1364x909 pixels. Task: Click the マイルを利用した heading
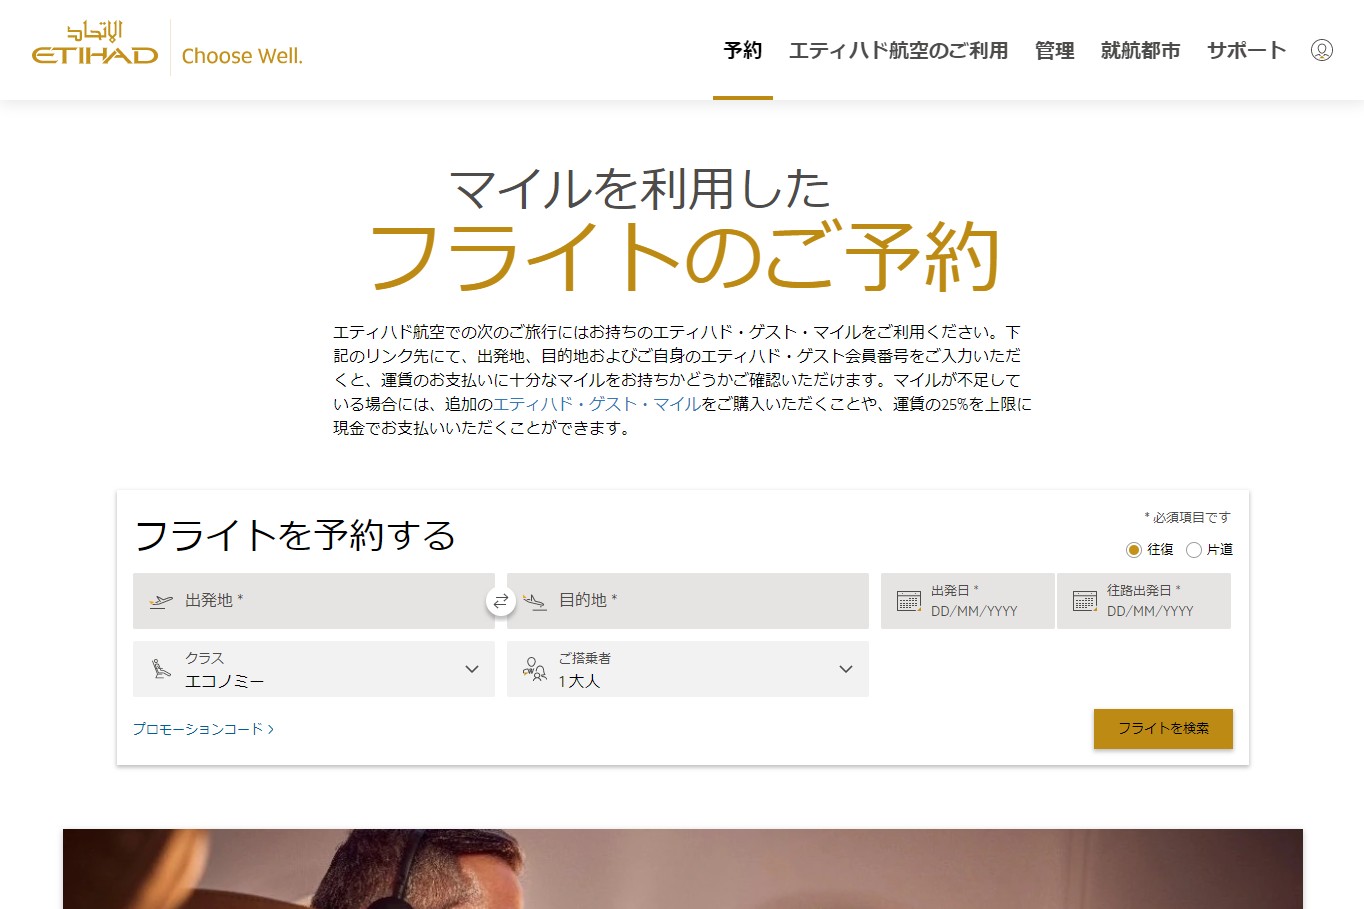click(640, 188)
